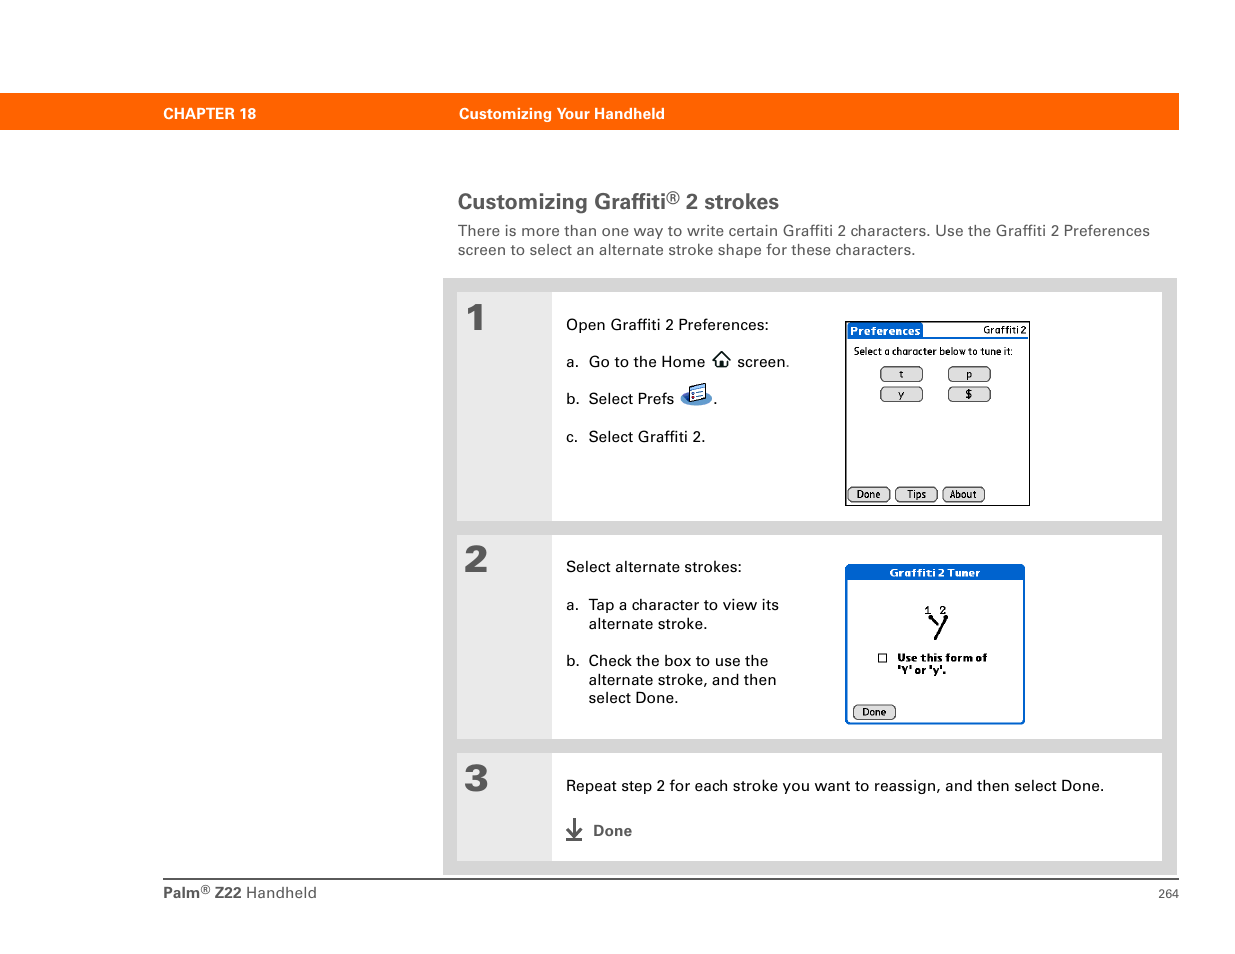Select Done in the Preferences screen

pos(869,494)
